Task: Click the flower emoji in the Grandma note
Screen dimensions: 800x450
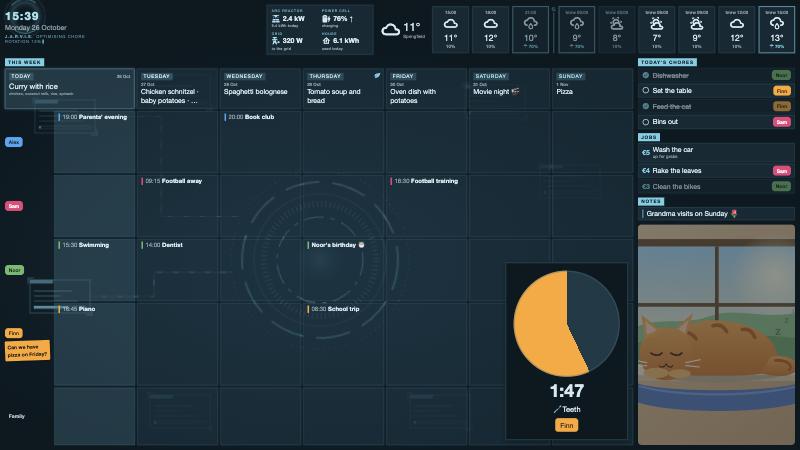Action: click(734, 214)
